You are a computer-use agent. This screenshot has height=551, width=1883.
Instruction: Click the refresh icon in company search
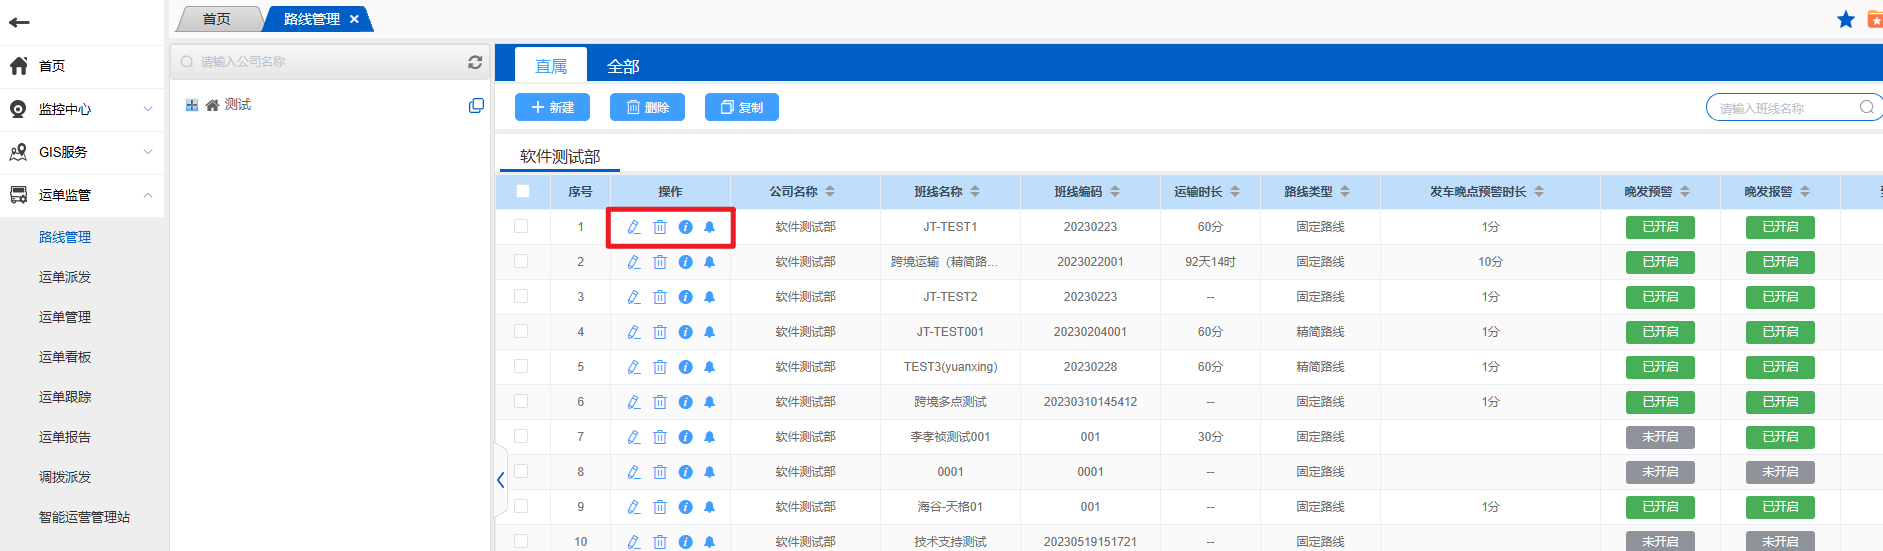point(475,62)
